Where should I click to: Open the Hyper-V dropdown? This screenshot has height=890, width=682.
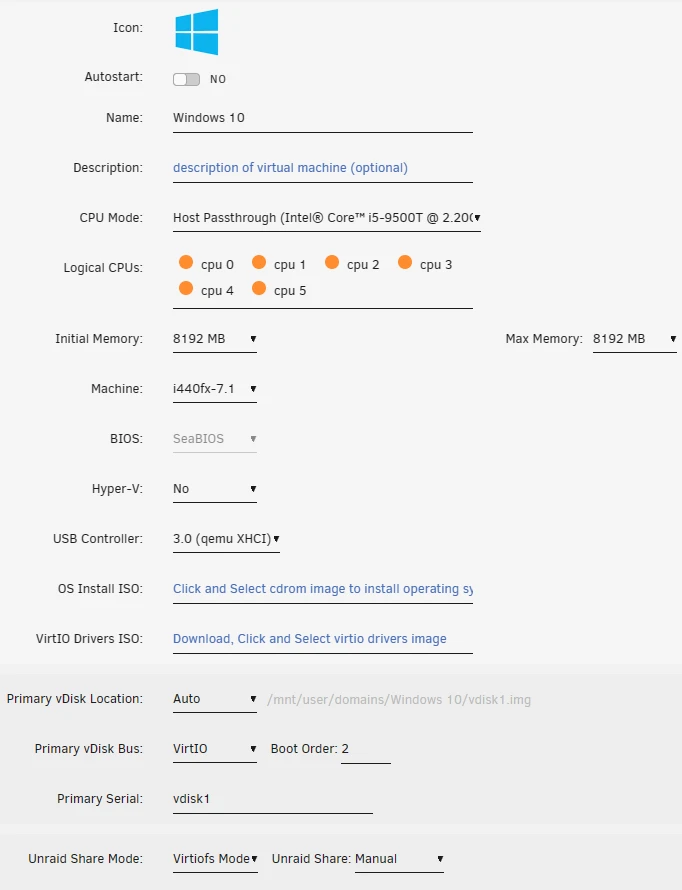coord(214,489)
